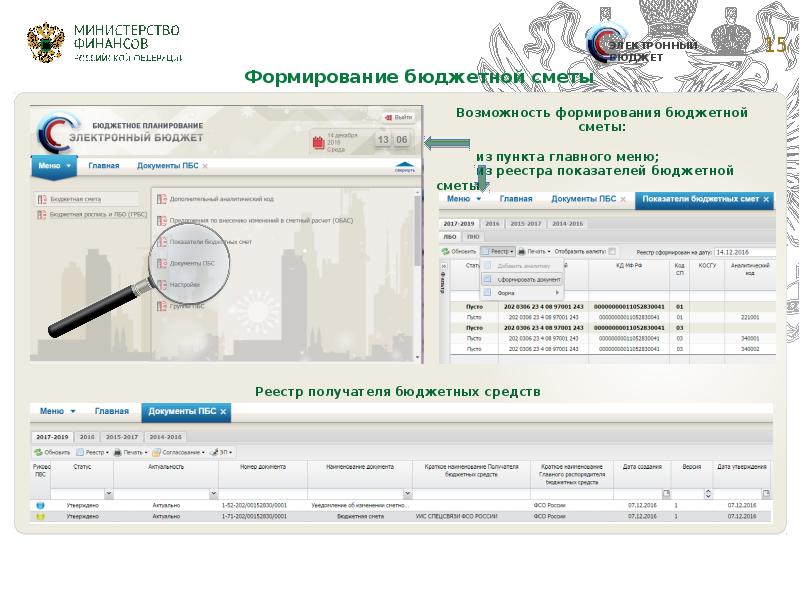This screenshot has width=800, height=600.
Task: Select the 2015-2017 tab in the bottom panel
Action: (122, 437)
